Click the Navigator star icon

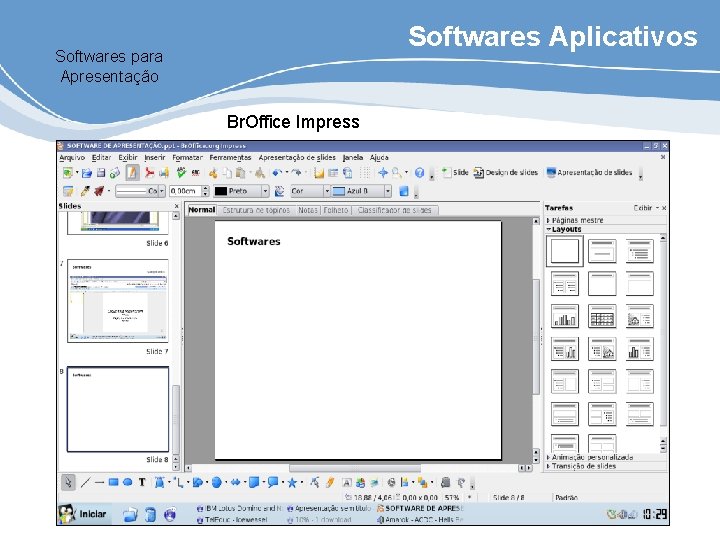pos(382,173)
